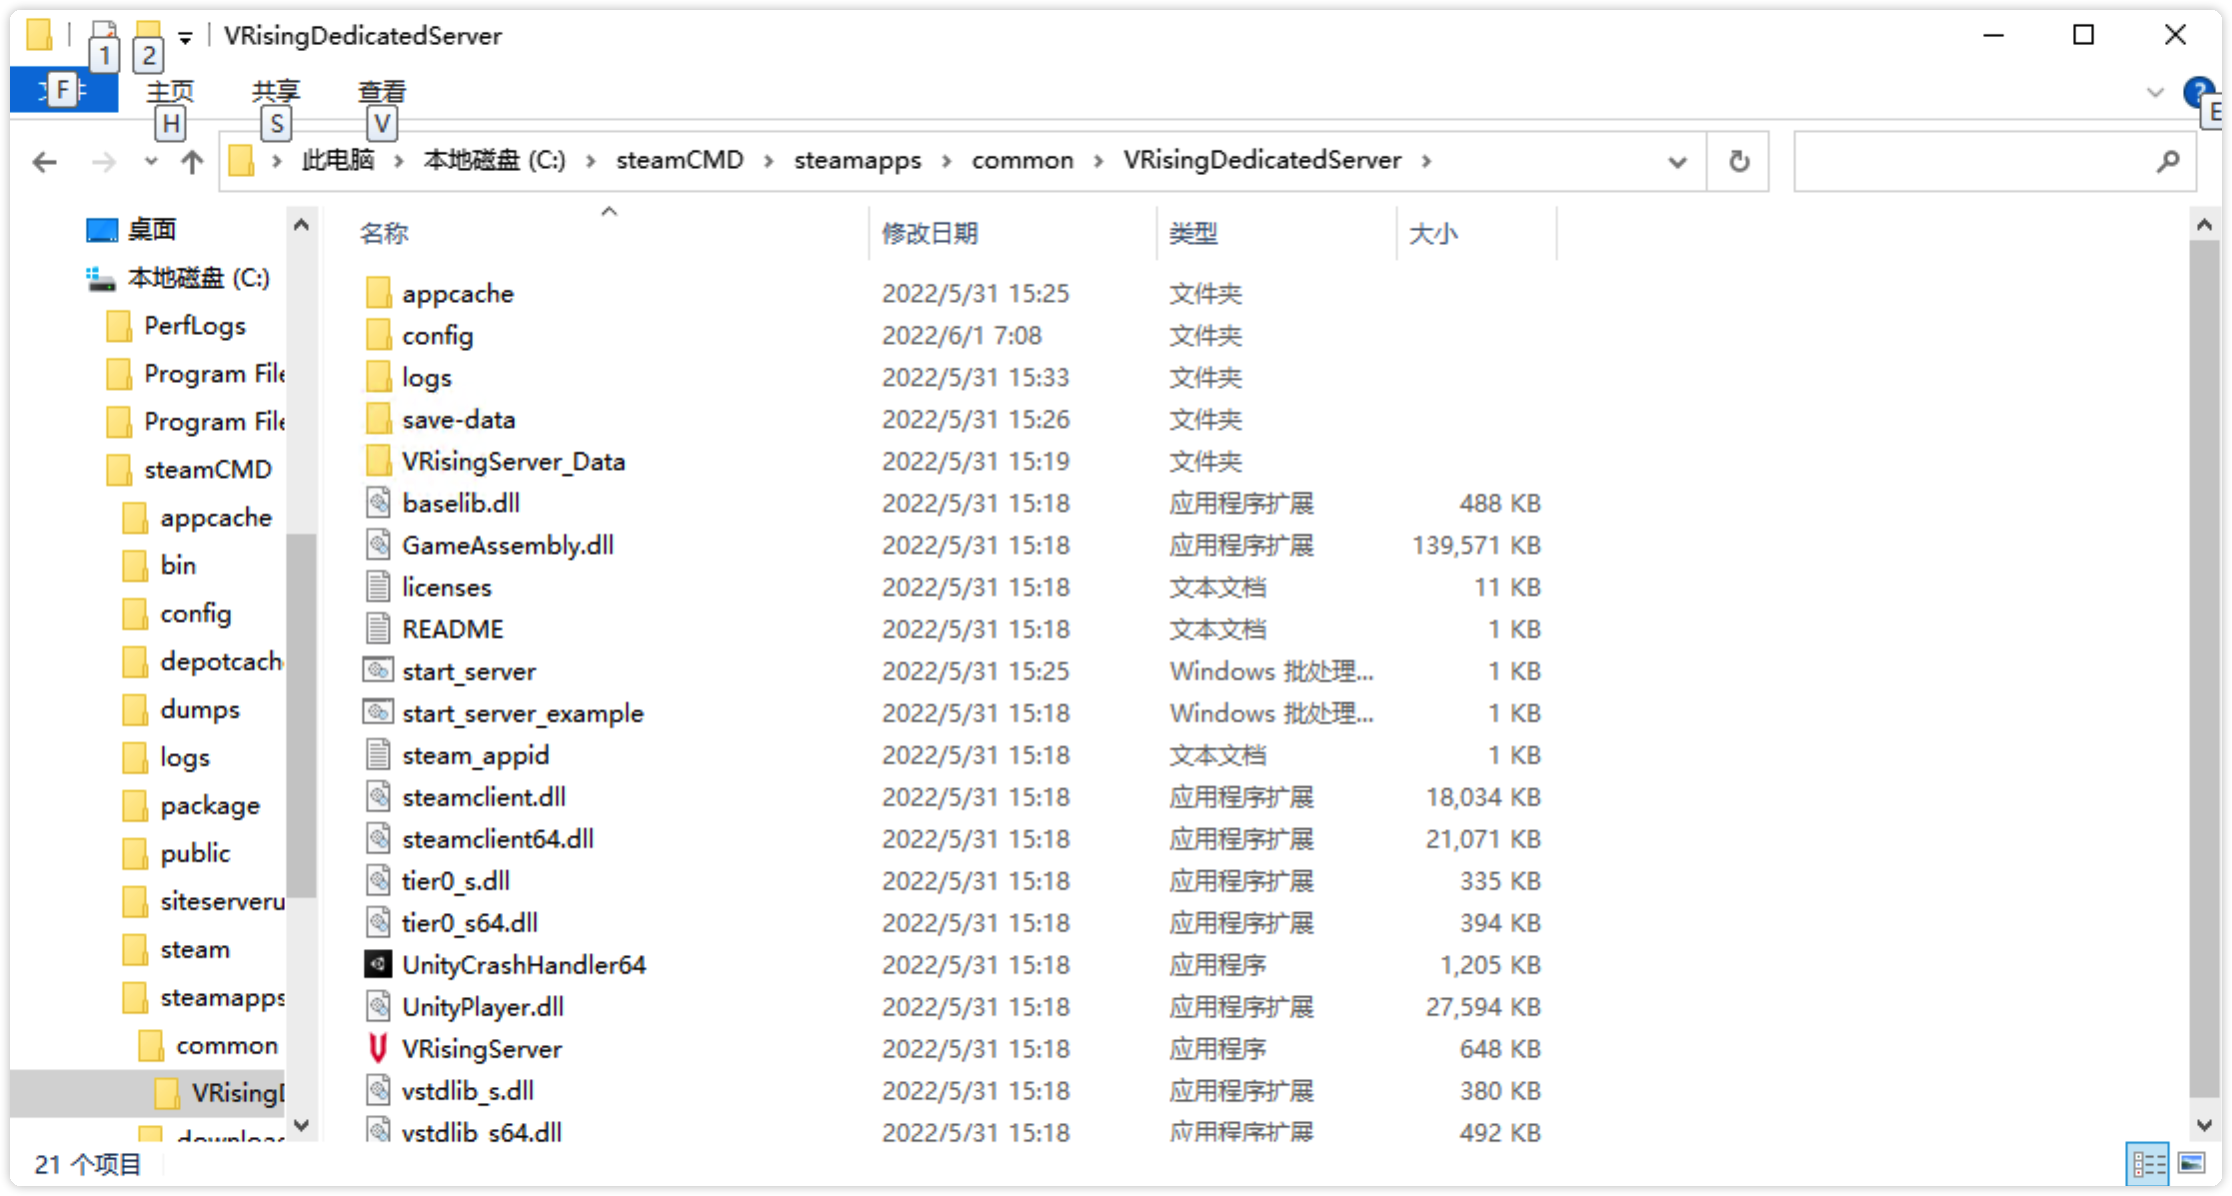Open the 主页 ribbon tab
The height and width of the screenshot is (1196, 2232).
click(x=170, y=92)
